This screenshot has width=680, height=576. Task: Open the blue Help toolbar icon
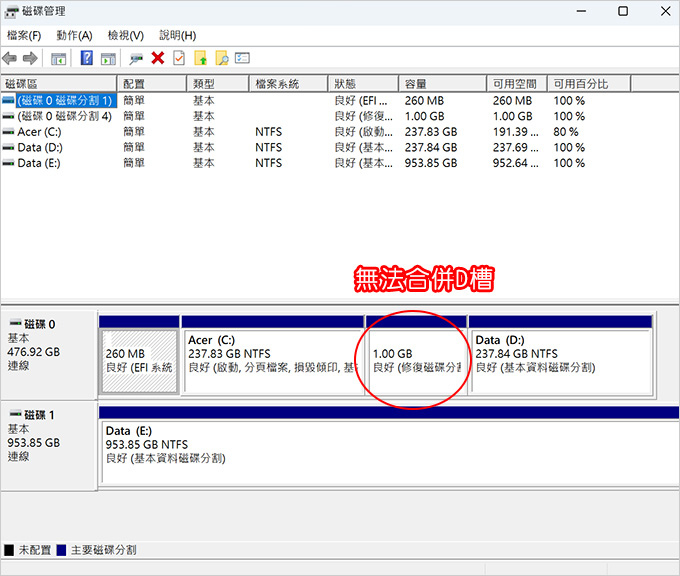tap(87, 58)
